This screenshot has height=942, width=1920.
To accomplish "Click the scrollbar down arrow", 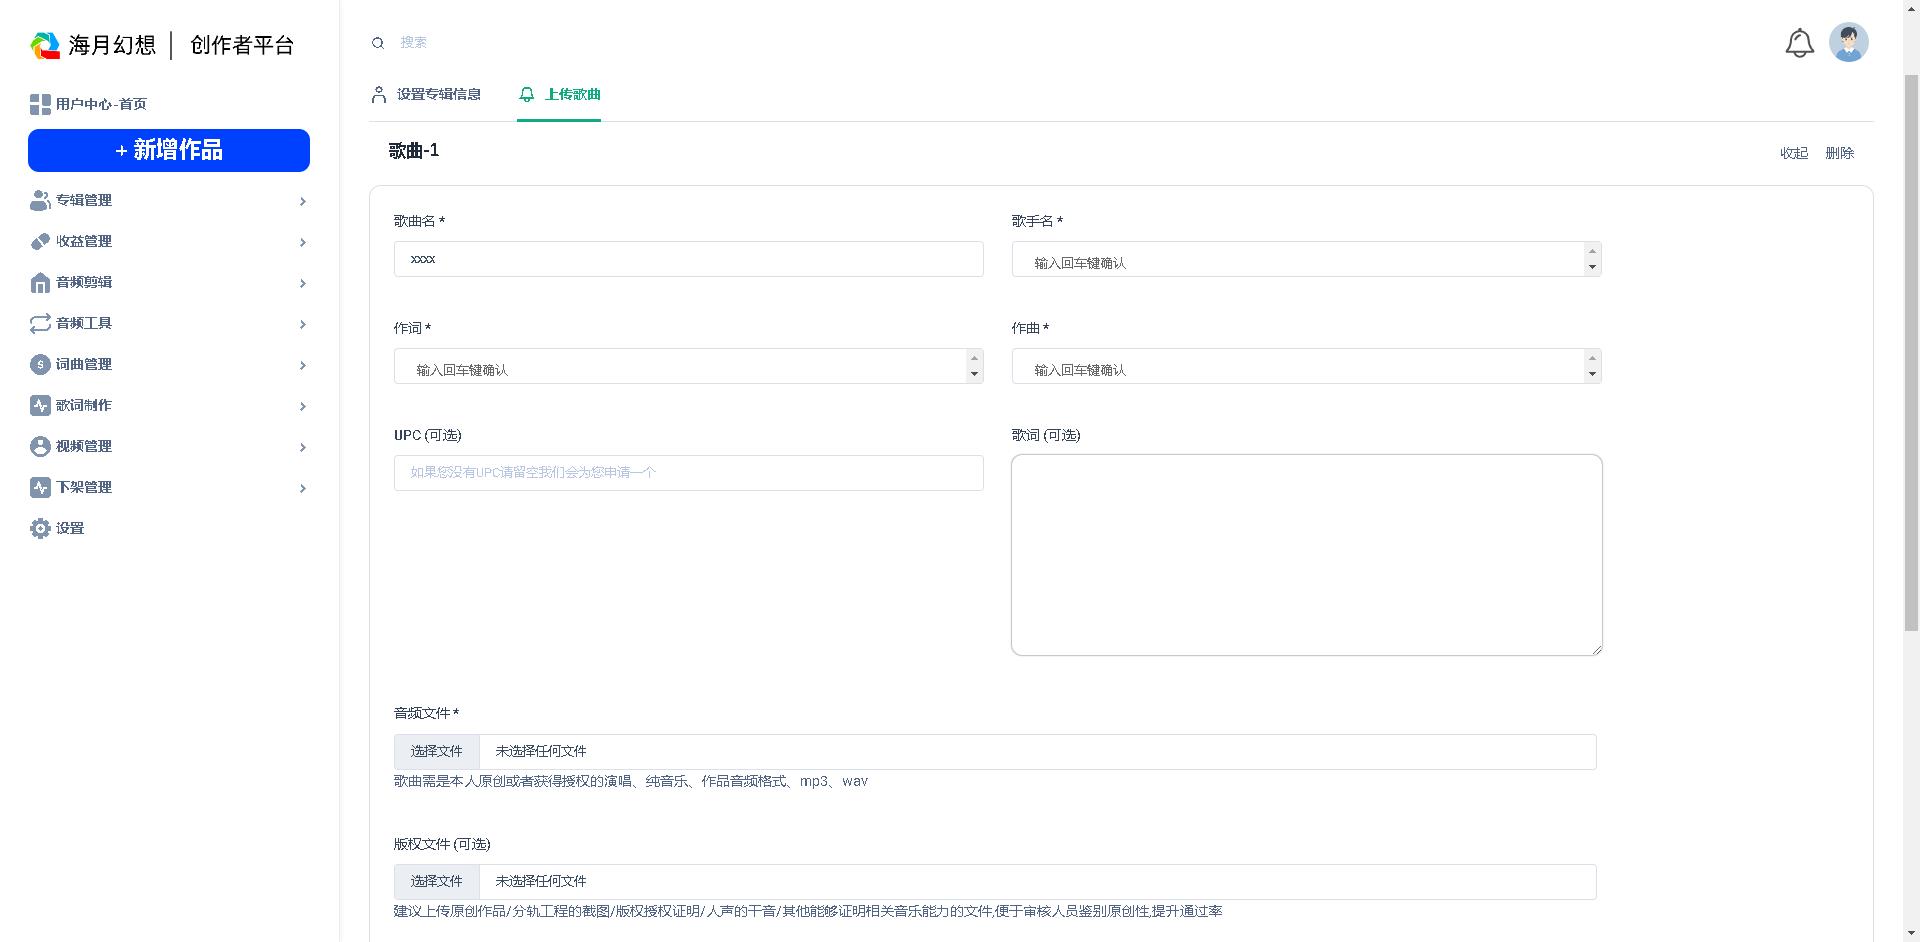I will click(x=1911, y=934).
